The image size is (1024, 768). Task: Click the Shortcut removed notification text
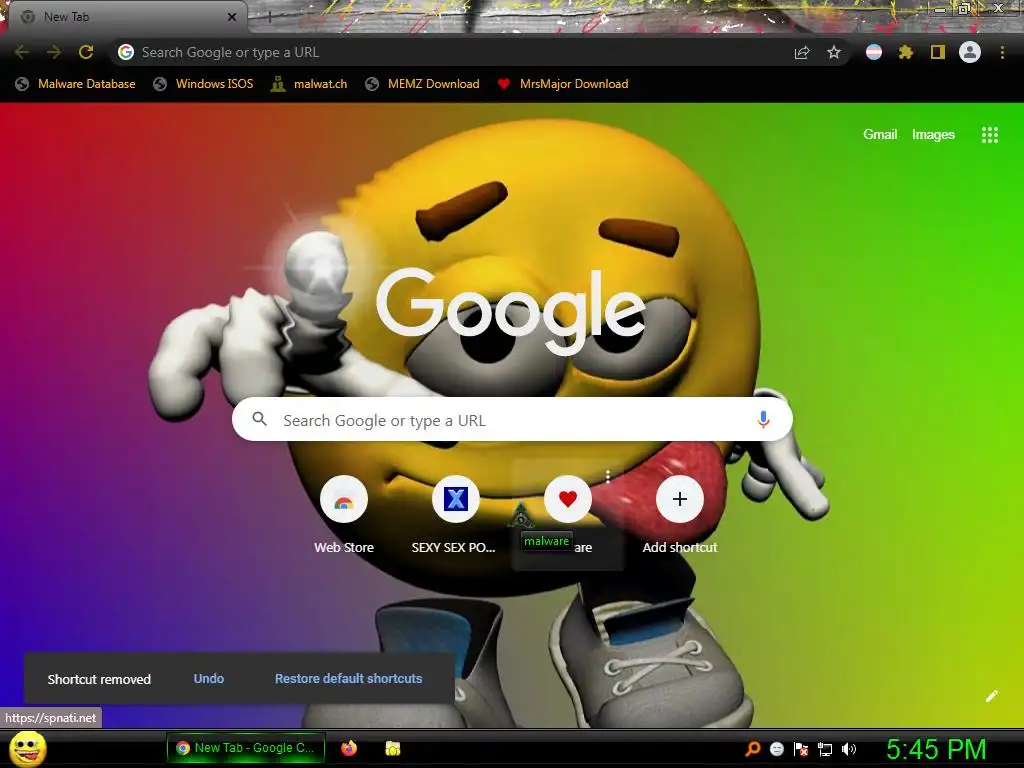(x=99, y=679)
